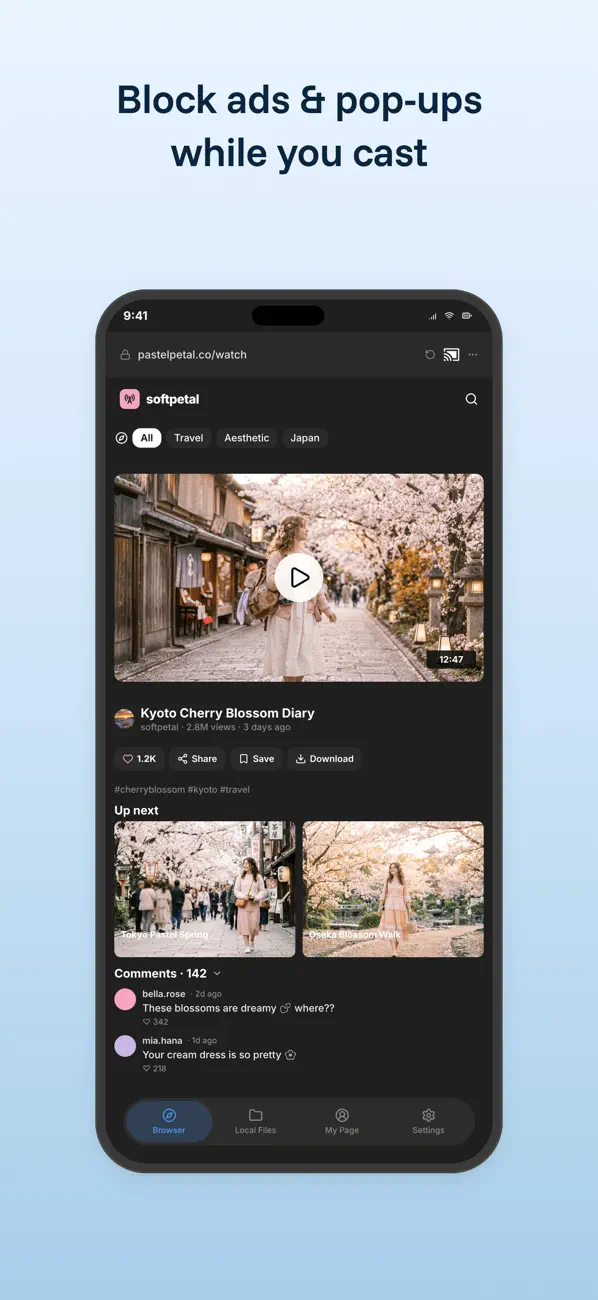Expand the Comments chevron dropdown
598x1300 pixels.
click(217, 974)
